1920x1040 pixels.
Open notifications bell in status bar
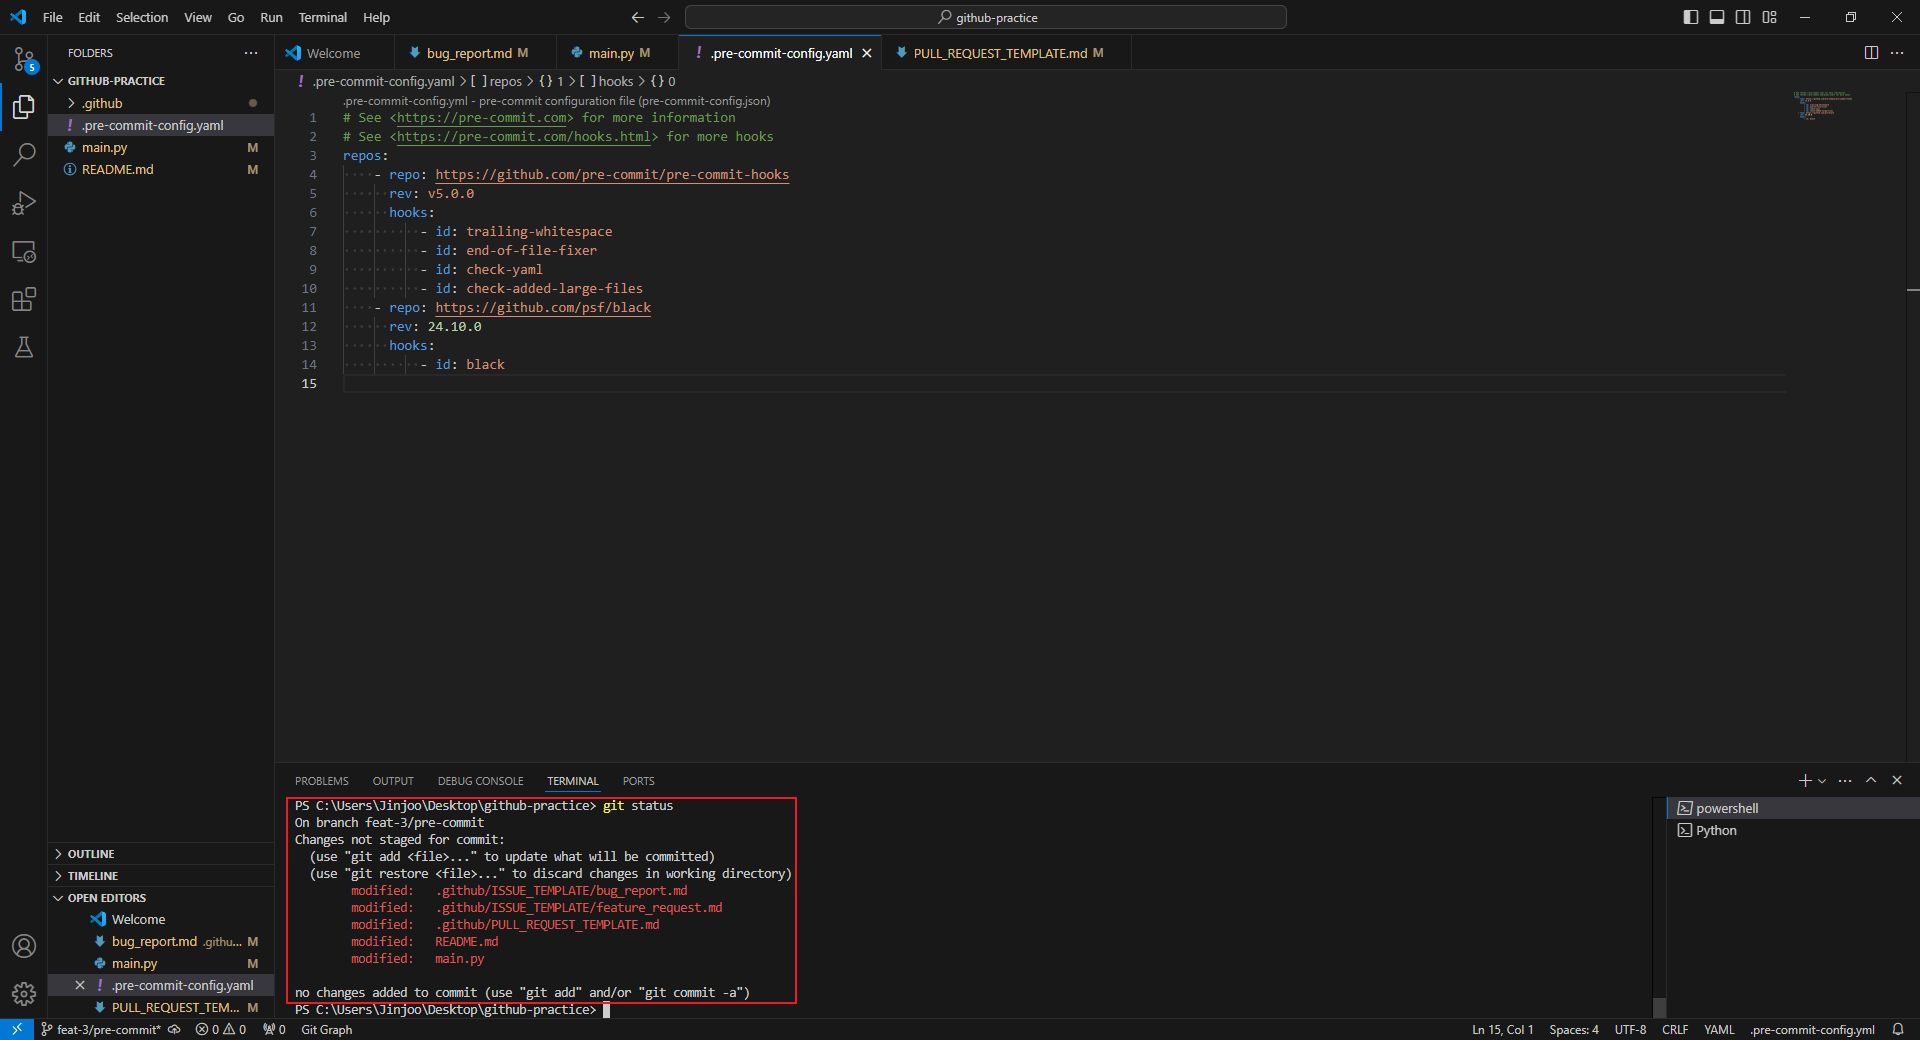point(1897,1029)
